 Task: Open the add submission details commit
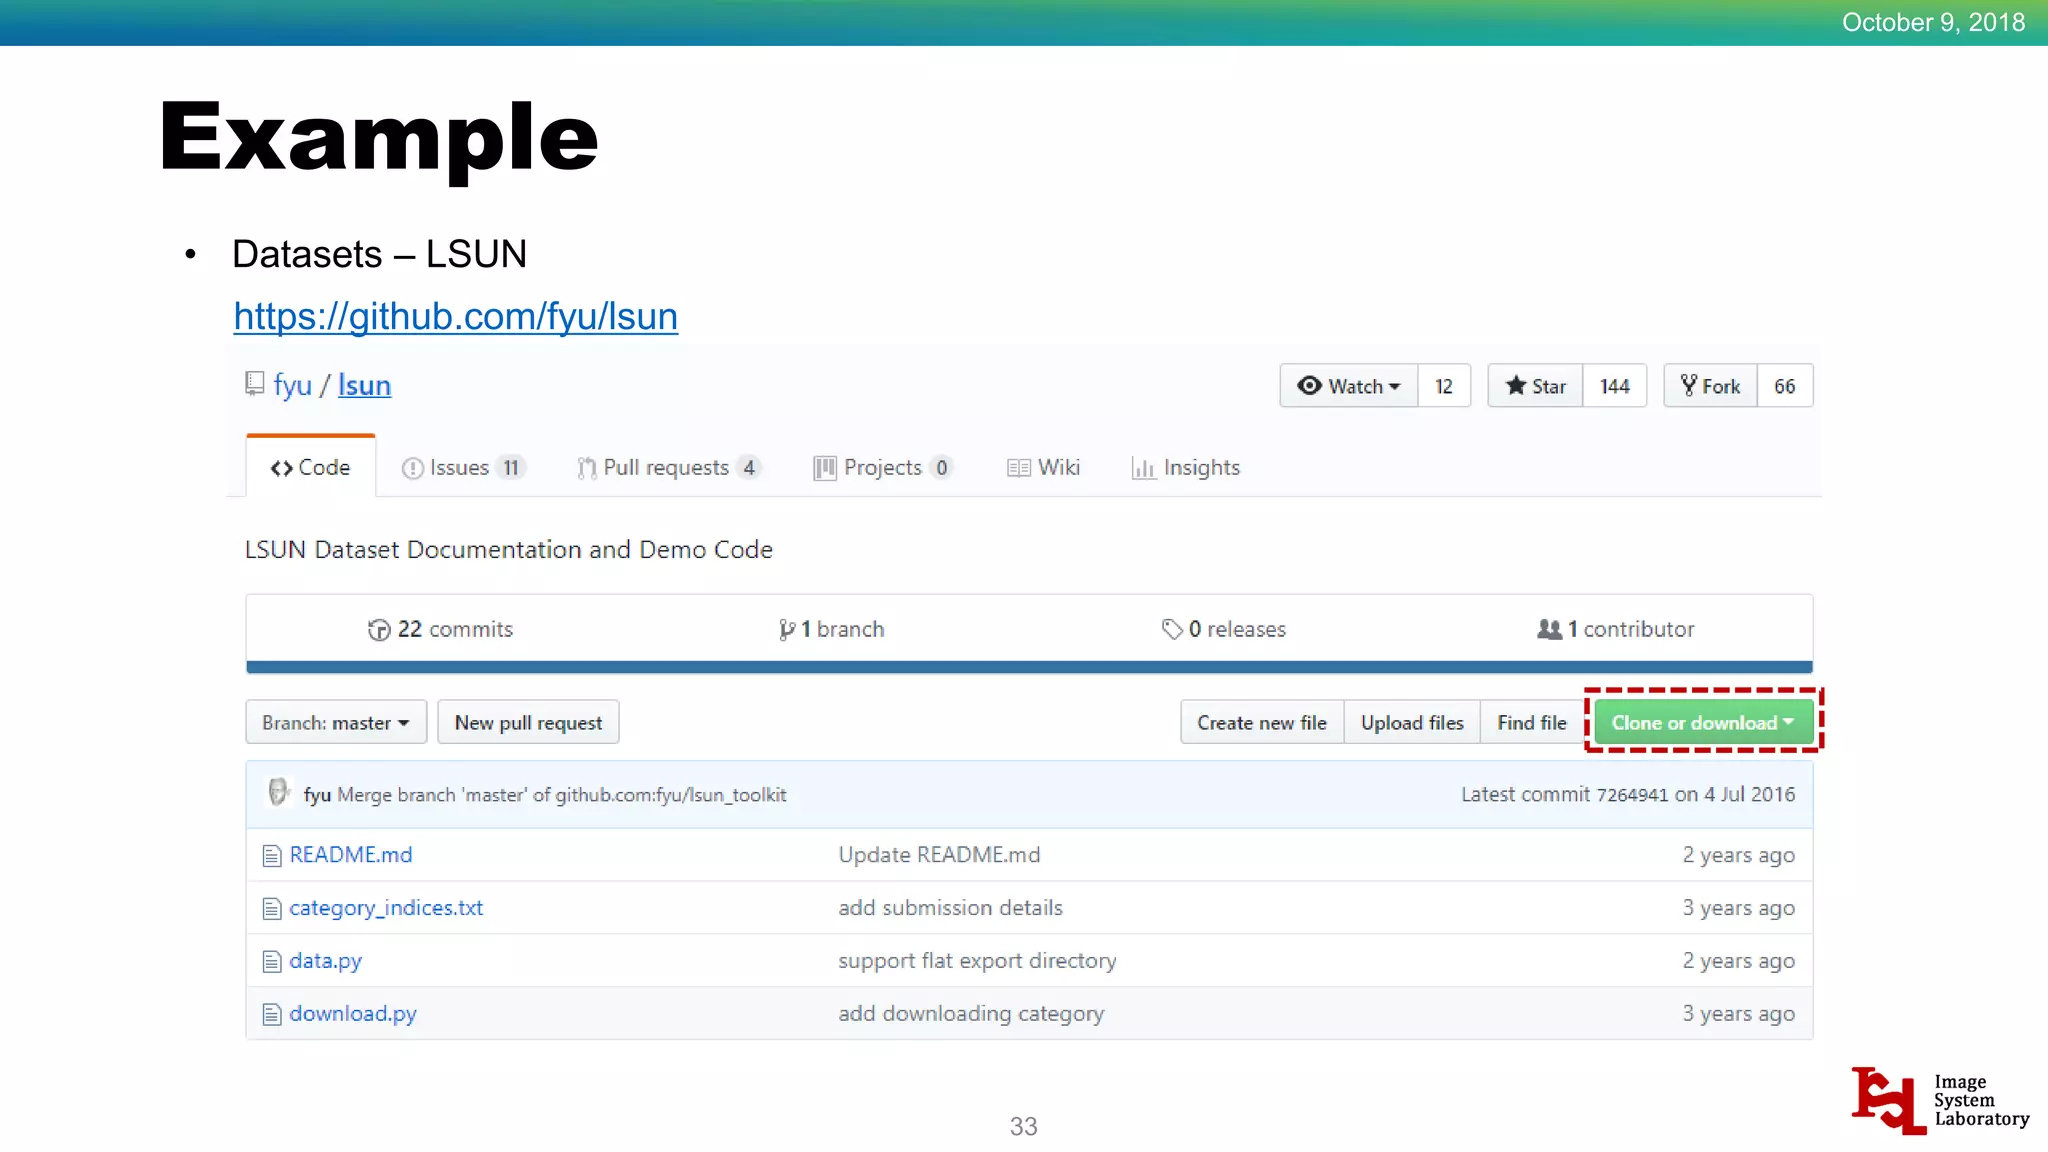tap(950, 908)
